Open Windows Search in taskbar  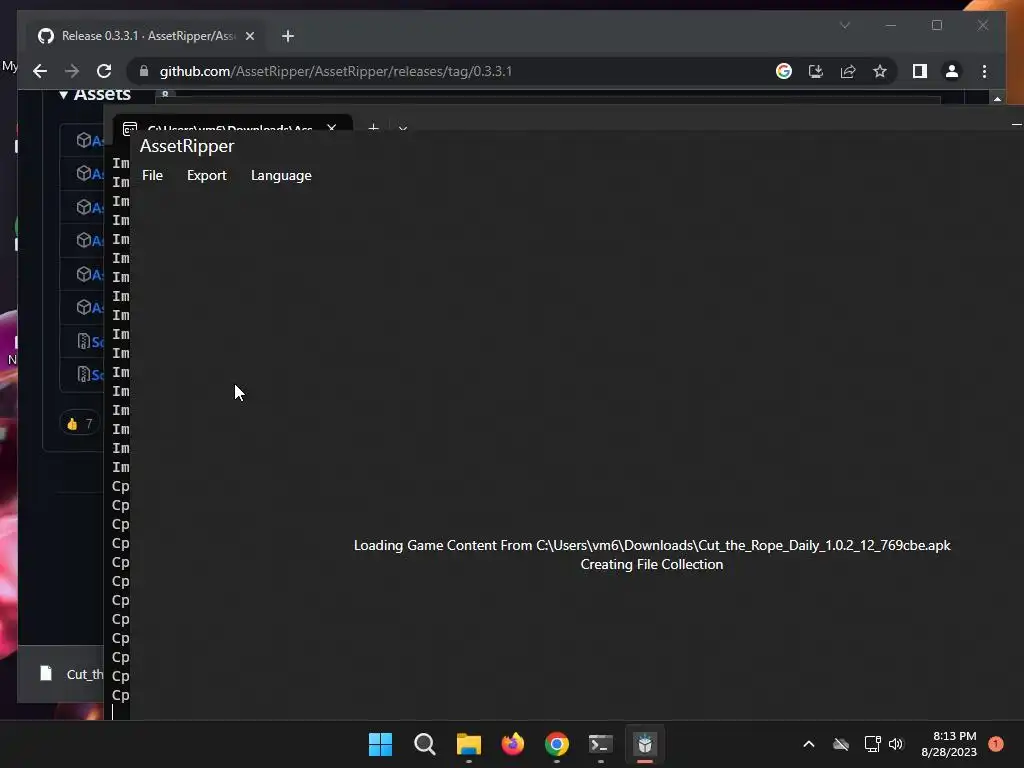tap(424, 744)
